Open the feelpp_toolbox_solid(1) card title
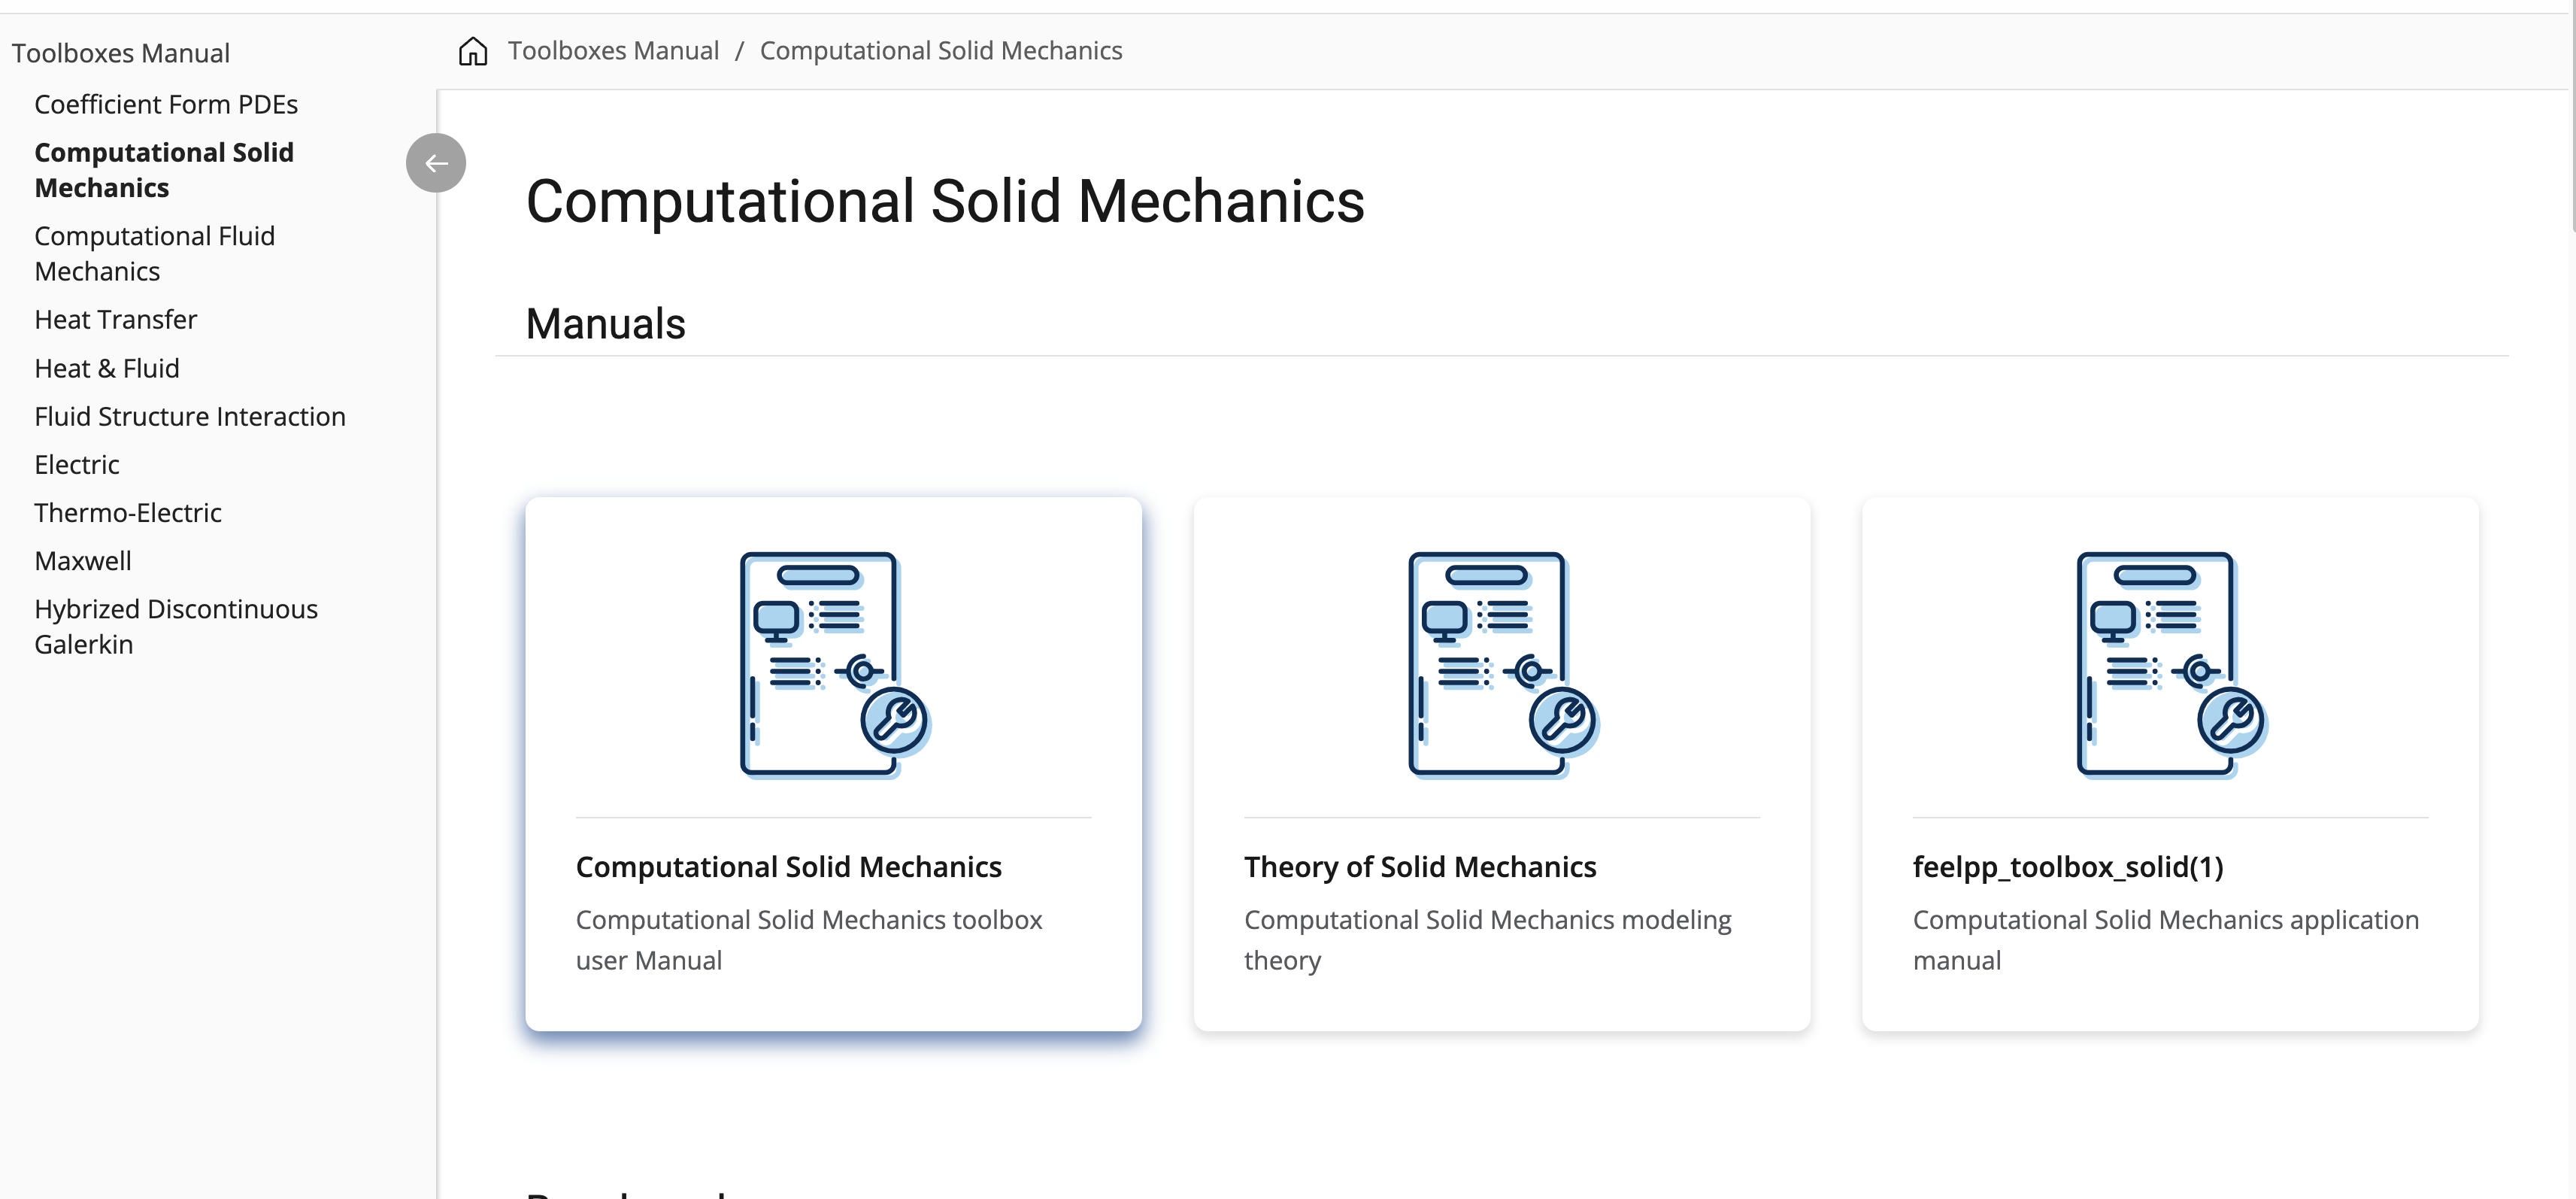2576x1199 pixels. tap(2068, 867)
